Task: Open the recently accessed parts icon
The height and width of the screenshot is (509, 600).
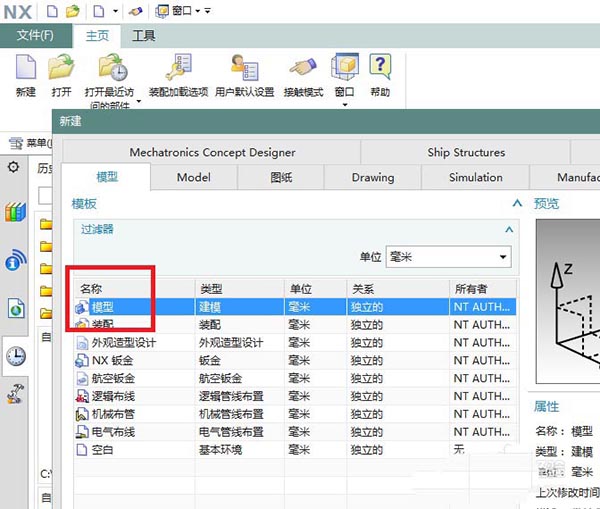Action: (x=112, y=67)
